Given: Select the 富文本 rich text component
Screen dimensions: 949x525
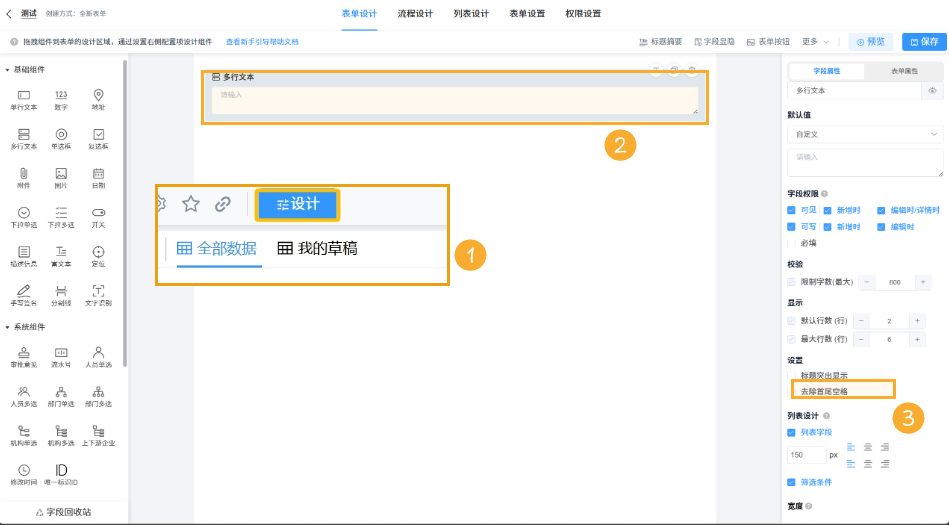Looking at the screenshot, I should (61, 257).
